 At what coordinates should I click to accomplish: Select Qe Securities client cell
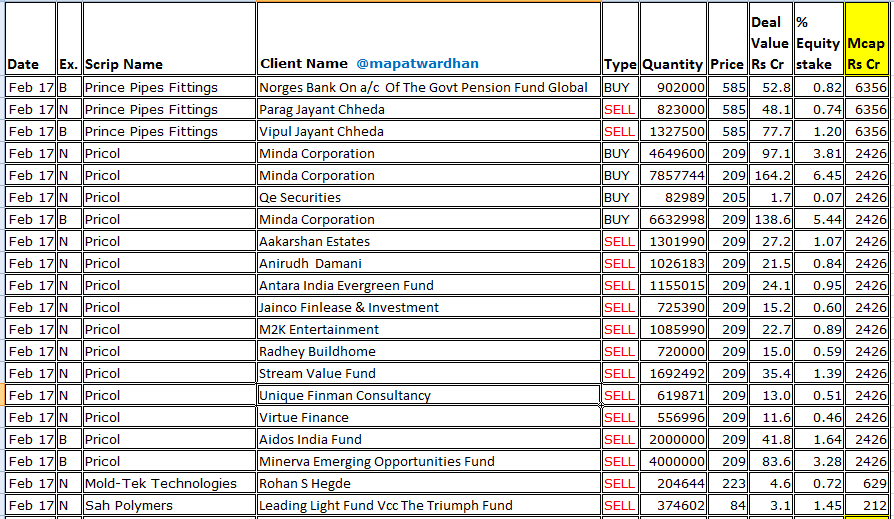coord(429,197)
